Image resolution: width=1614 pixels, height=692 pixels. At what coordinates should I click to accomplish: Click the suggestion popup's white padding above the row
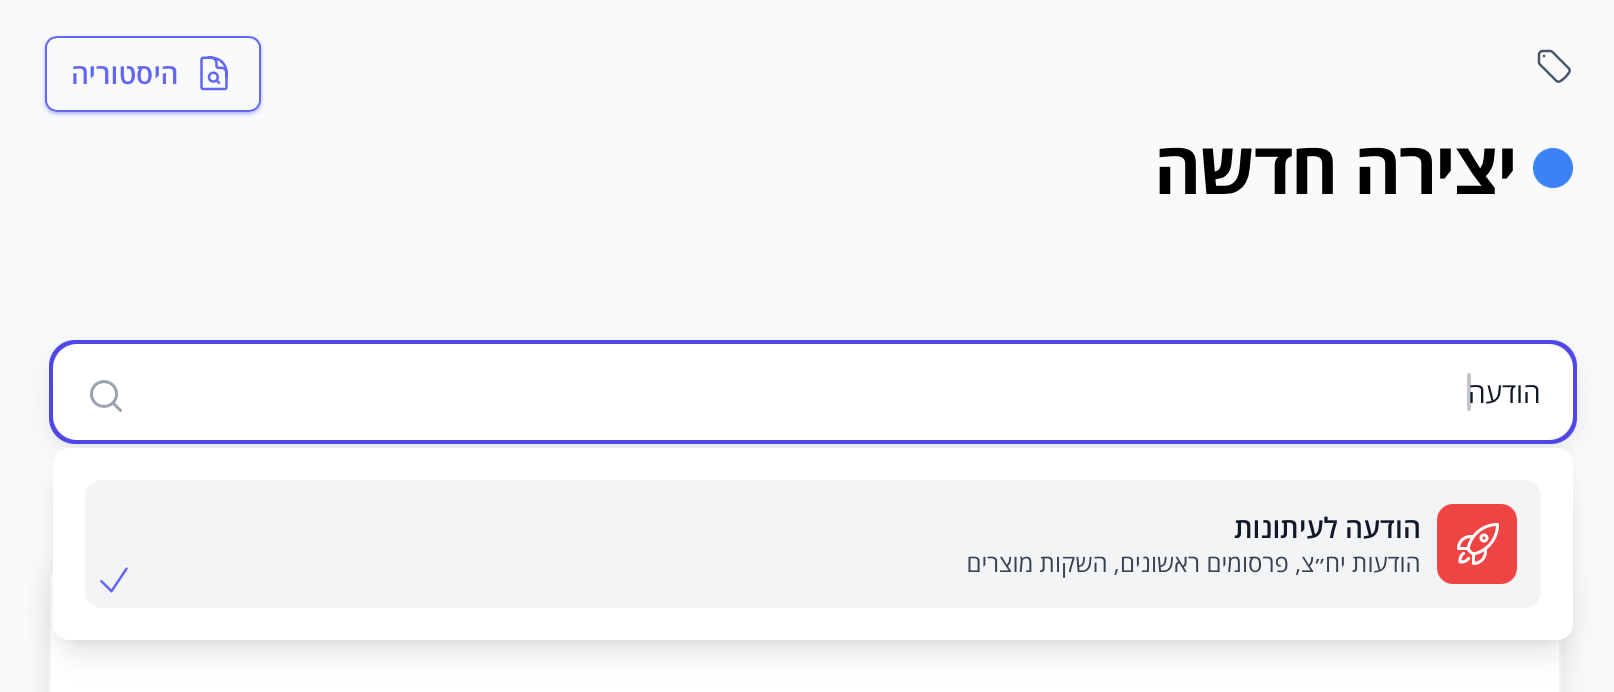click(x=800, y=464)
